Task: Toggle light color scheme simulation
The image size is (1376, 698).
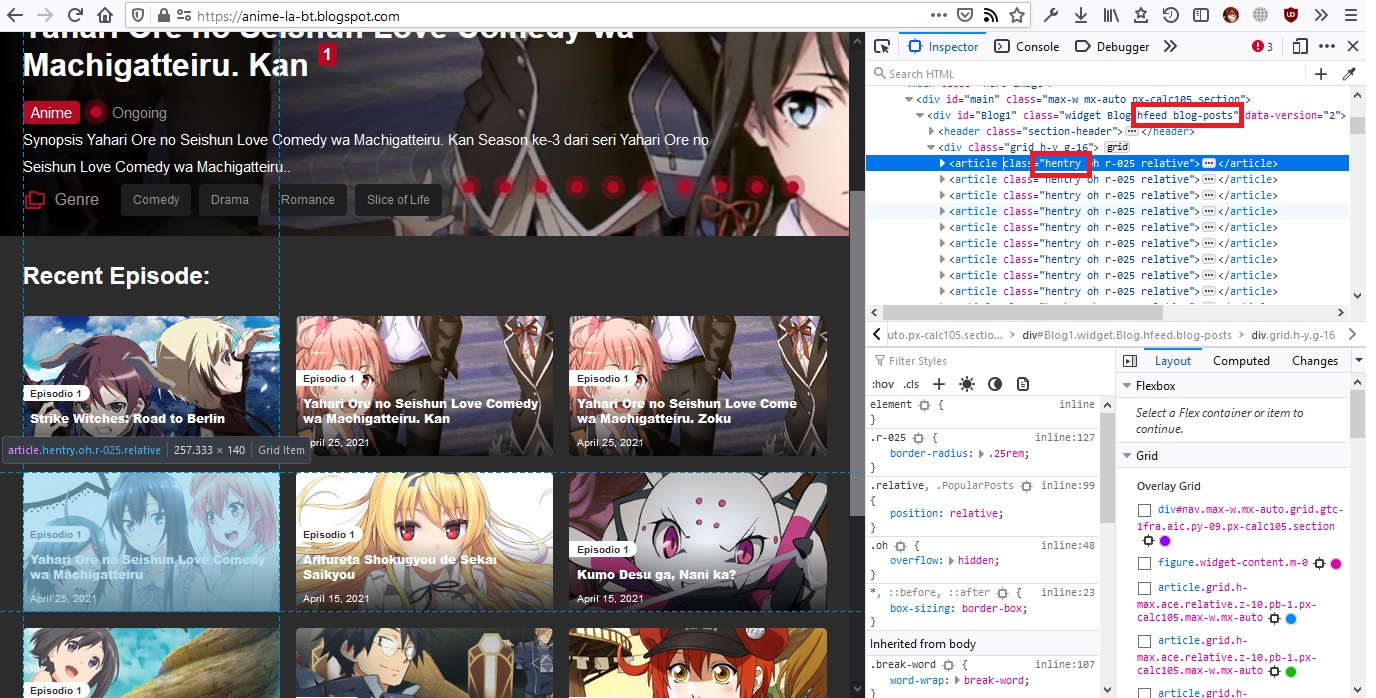Action: click(967, 384)
